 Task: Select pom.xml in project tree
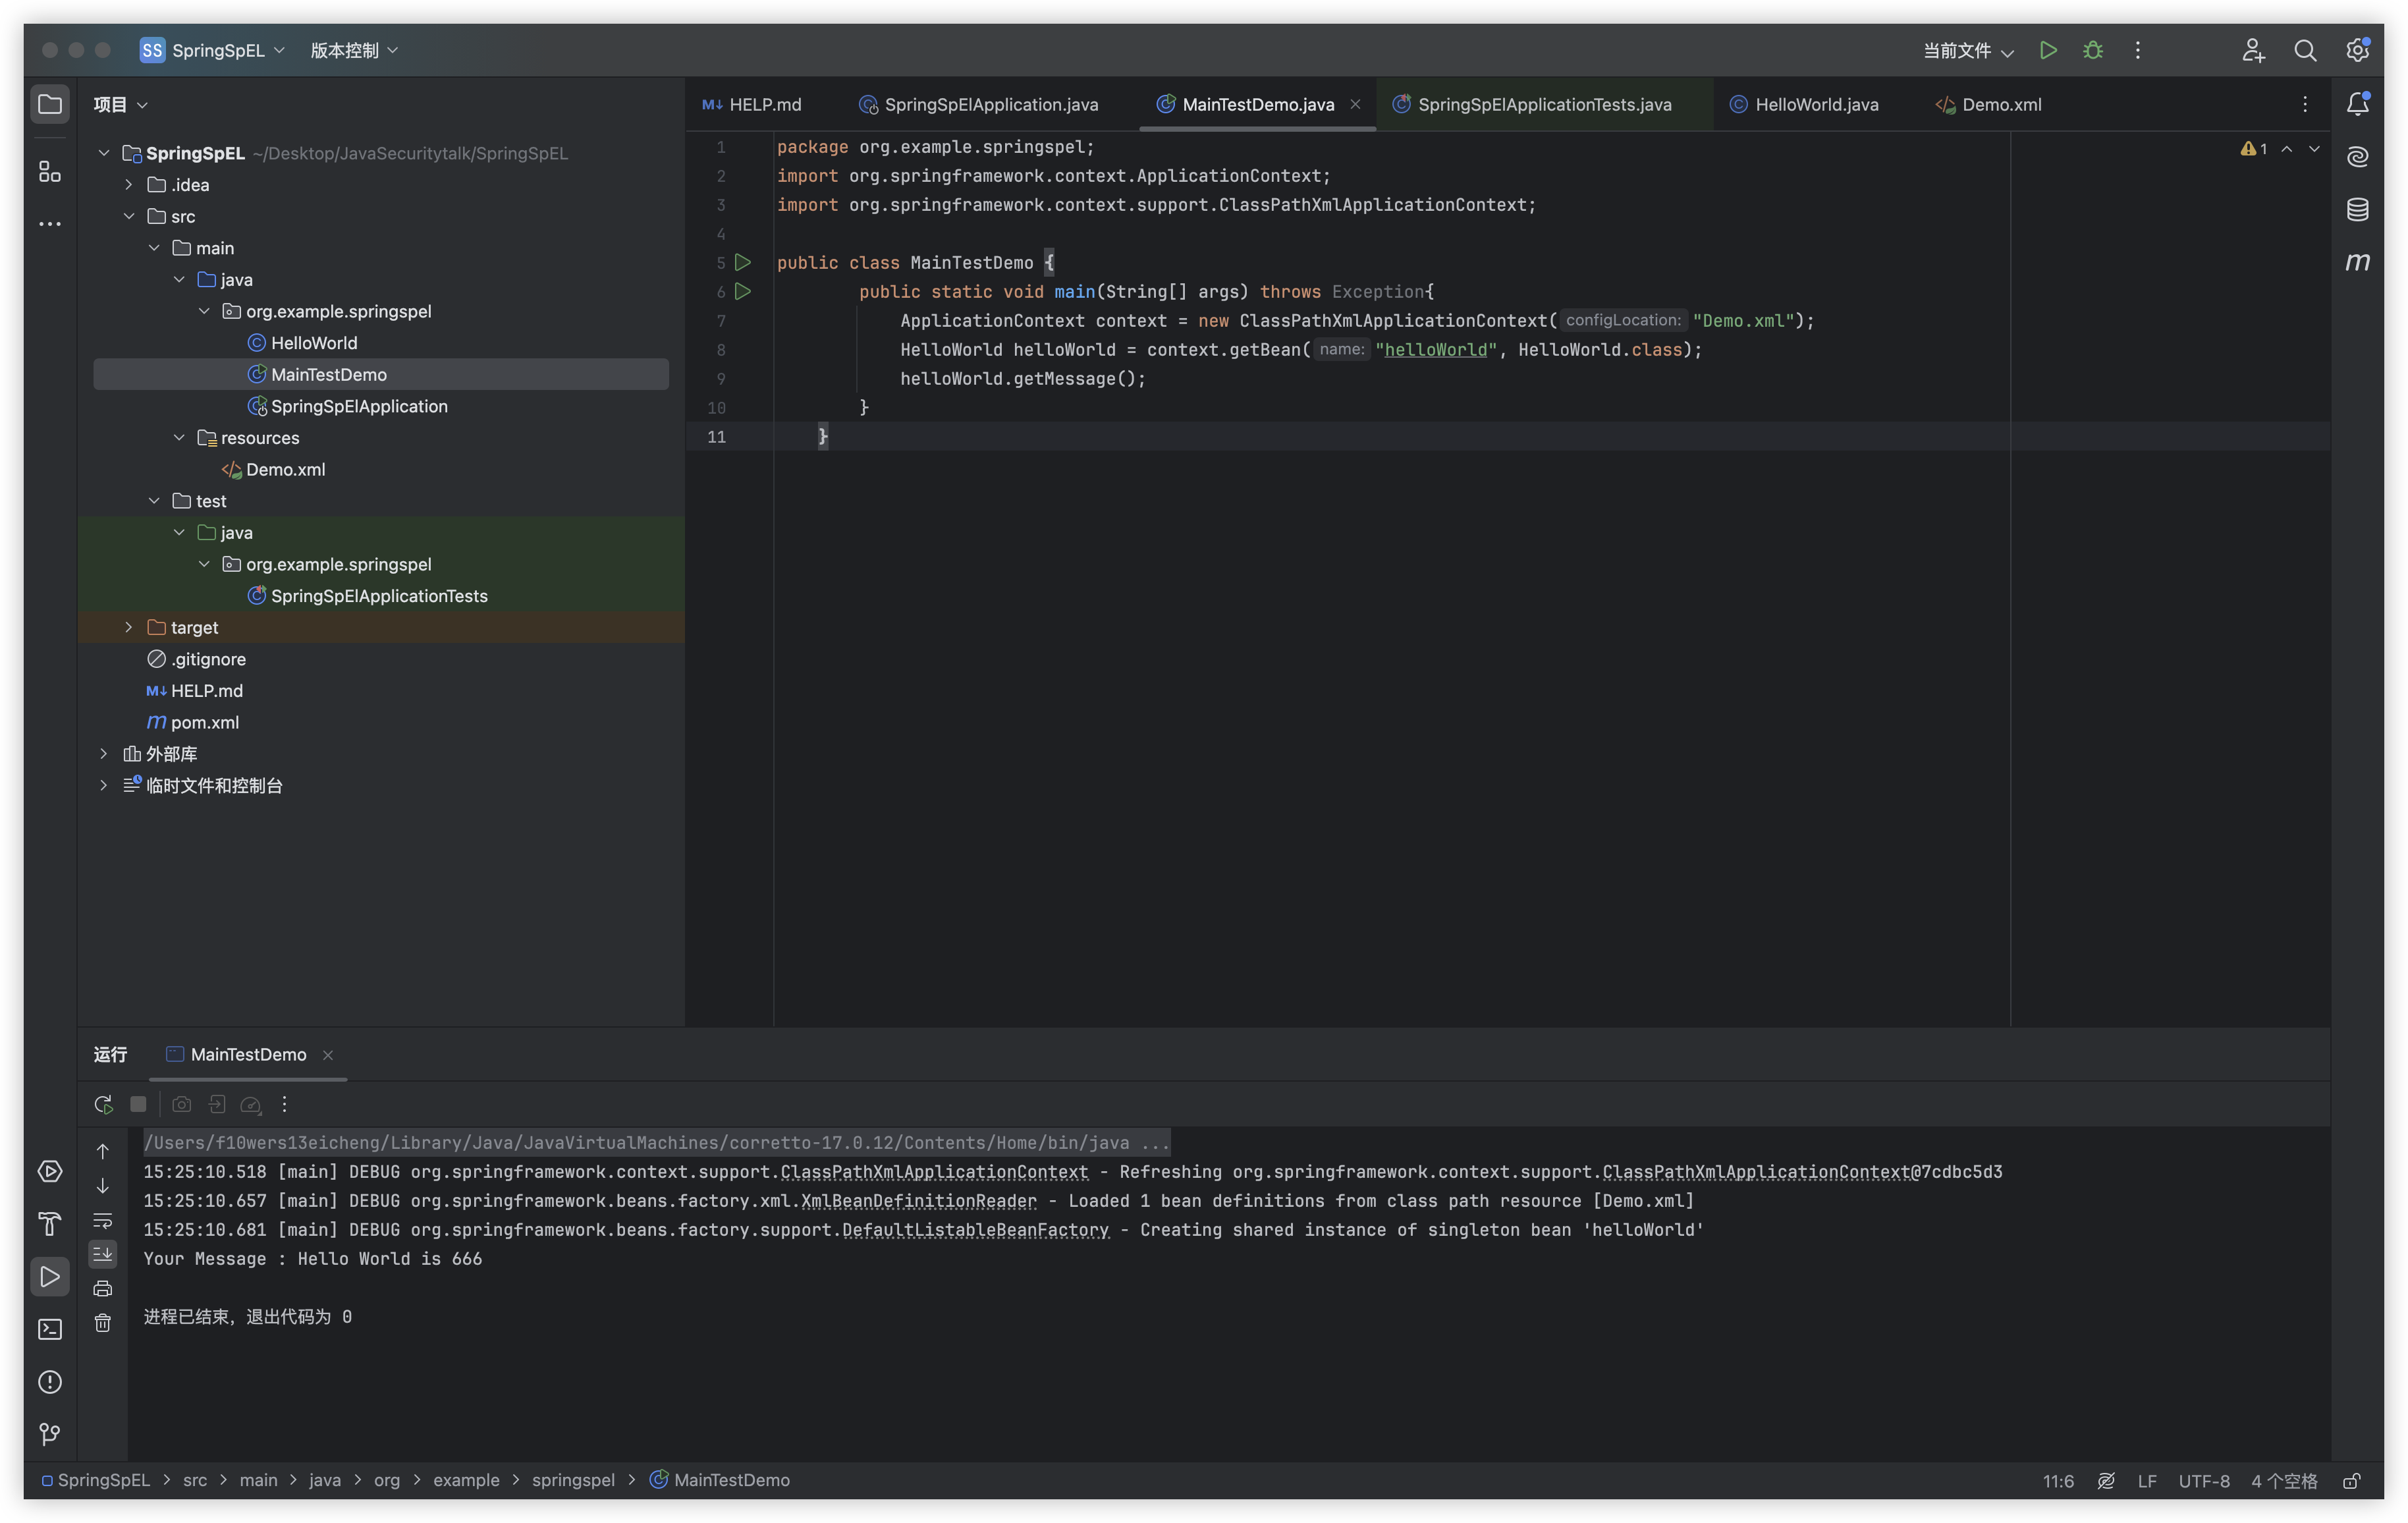[x=204, y=722]
